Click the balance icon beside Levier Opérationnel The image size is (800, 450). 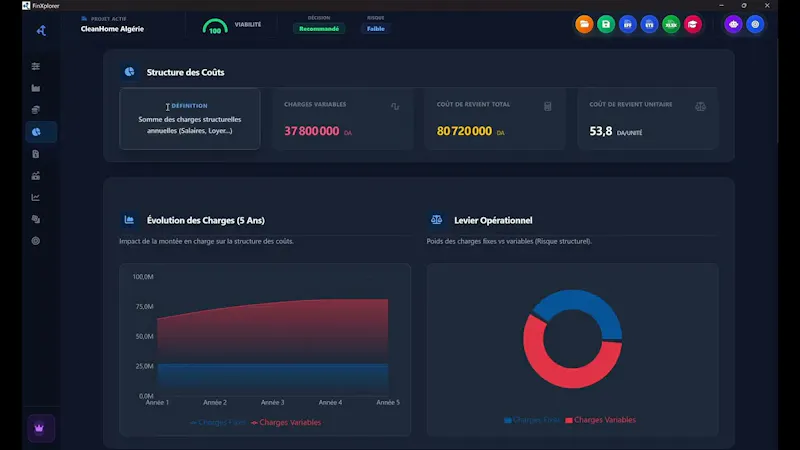[436, 220]
